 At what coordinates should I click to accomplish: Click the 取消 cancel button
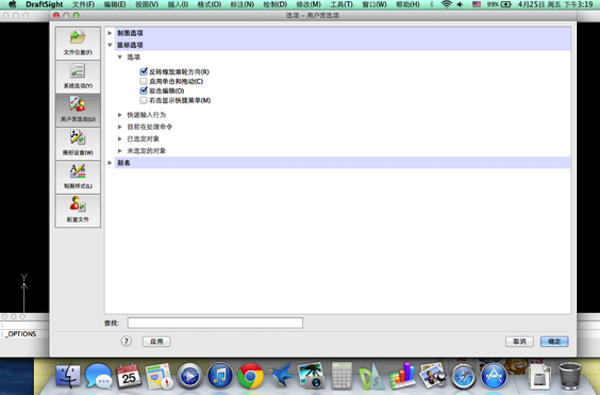519,341
